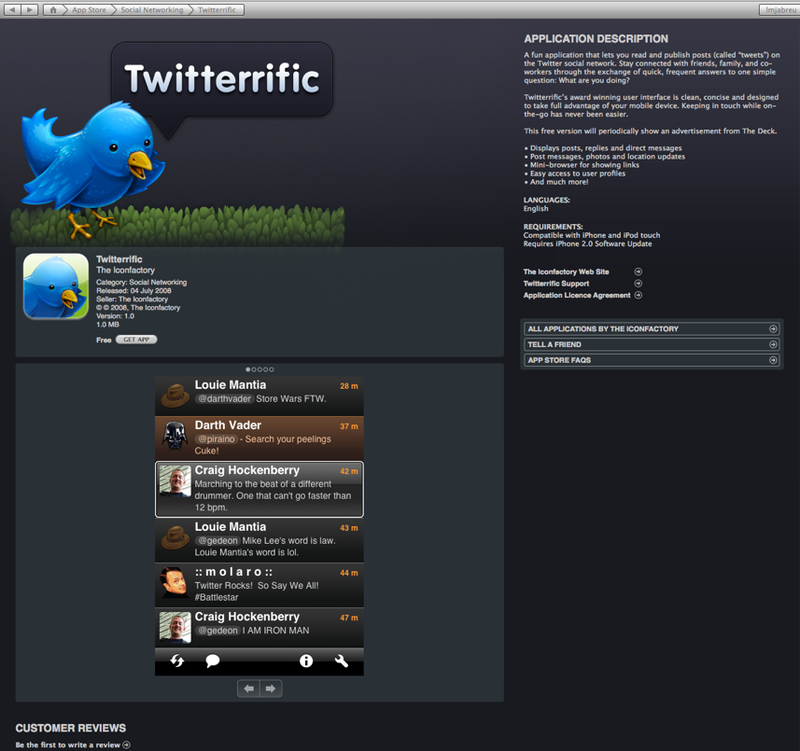Image resolution: width=800 pixels, height=751 pixels.
Task: Click the @piraino mention
Action: [216, 439]
